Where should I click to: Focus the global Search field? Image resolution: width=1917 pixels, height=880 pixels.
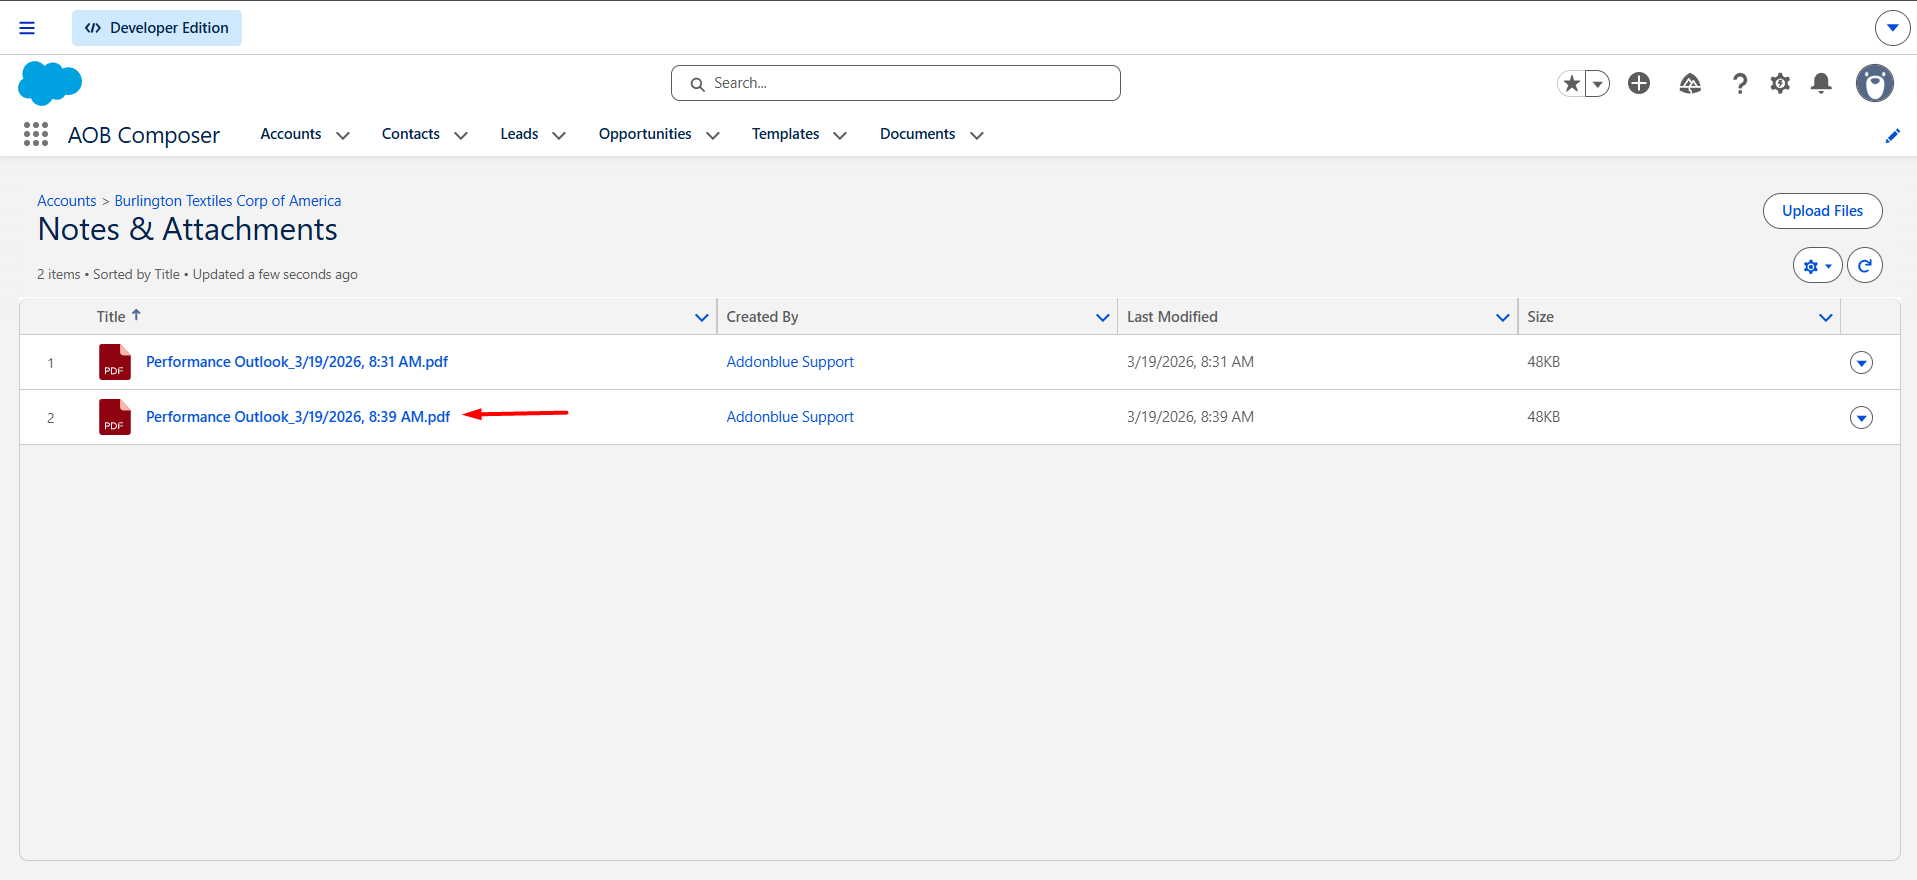pyautogui.click(x=896, y=83)
